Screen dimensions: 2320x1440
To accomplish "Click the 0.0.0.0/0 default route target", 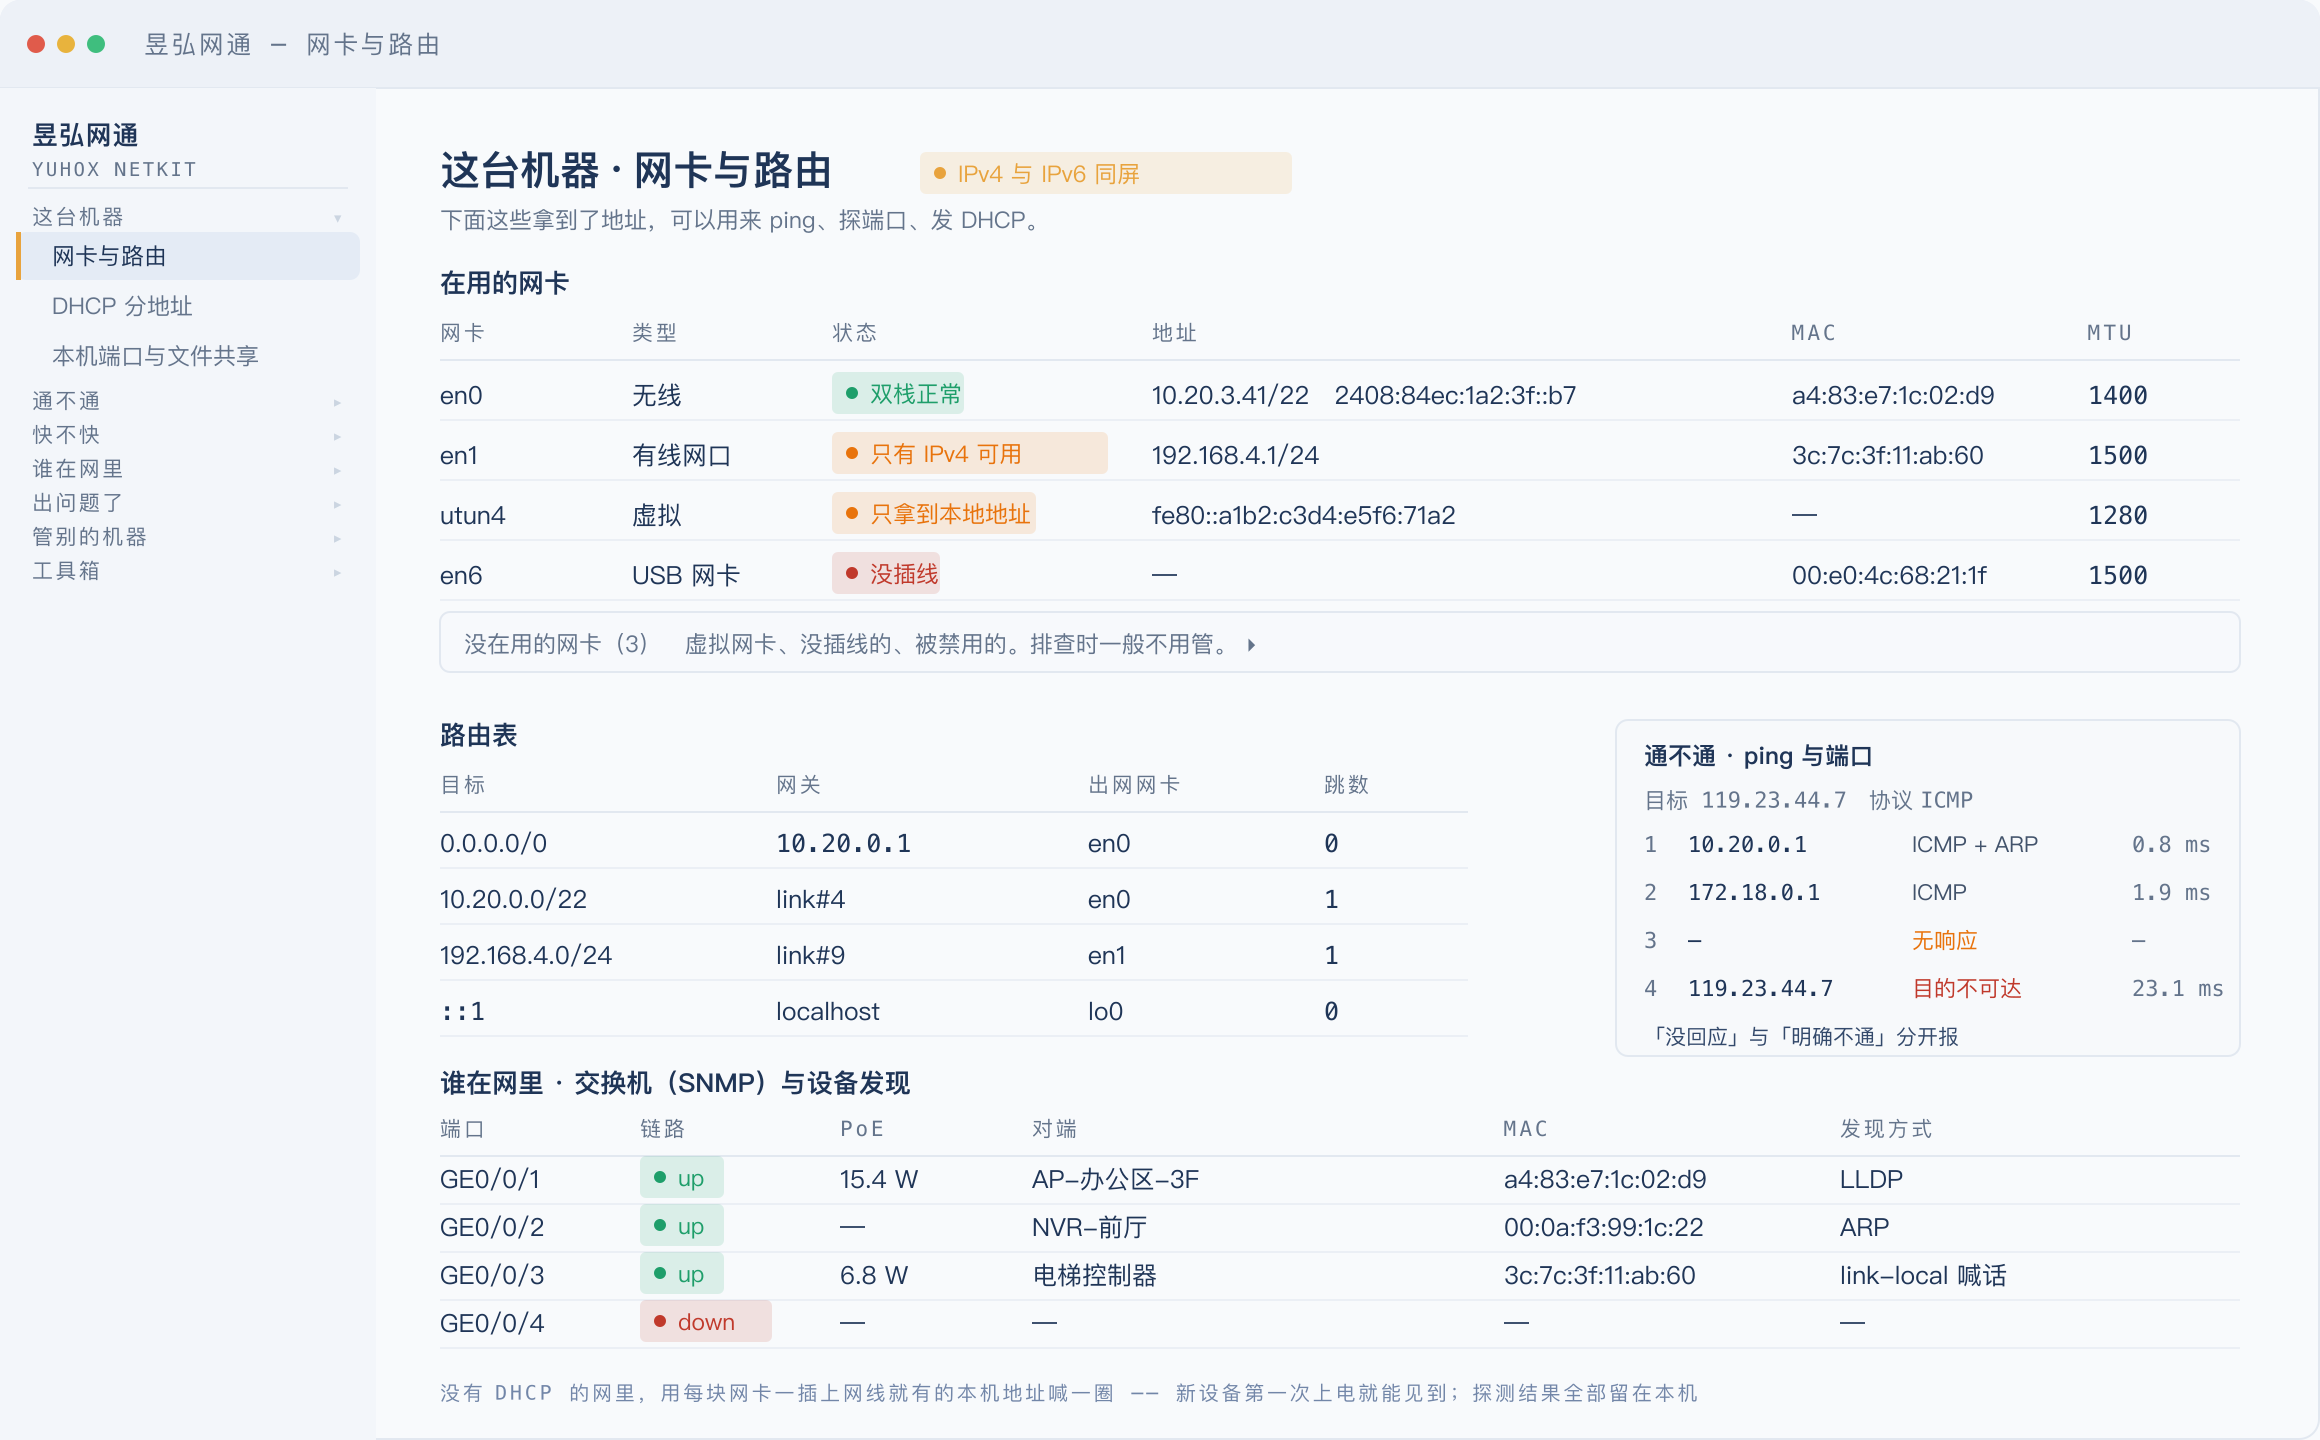I will coord(493,844).
